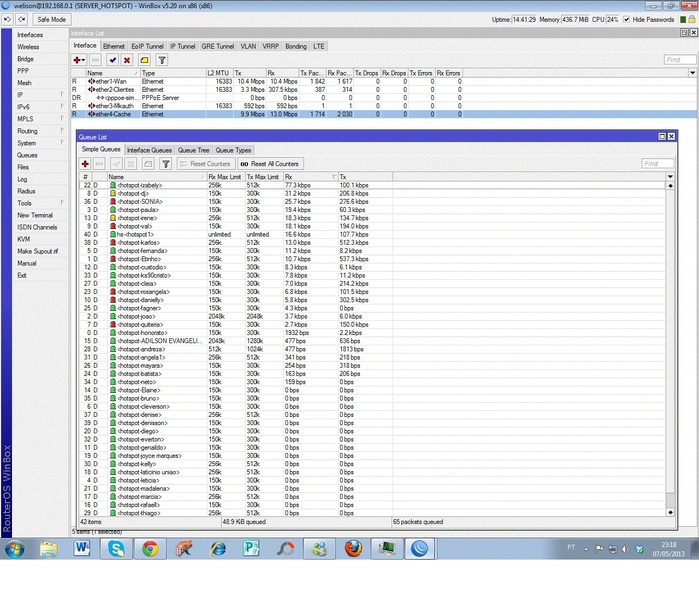Open Wireless in sidebar menu
The width and height of the screenshot is (699, 600).
pos(28,47)
